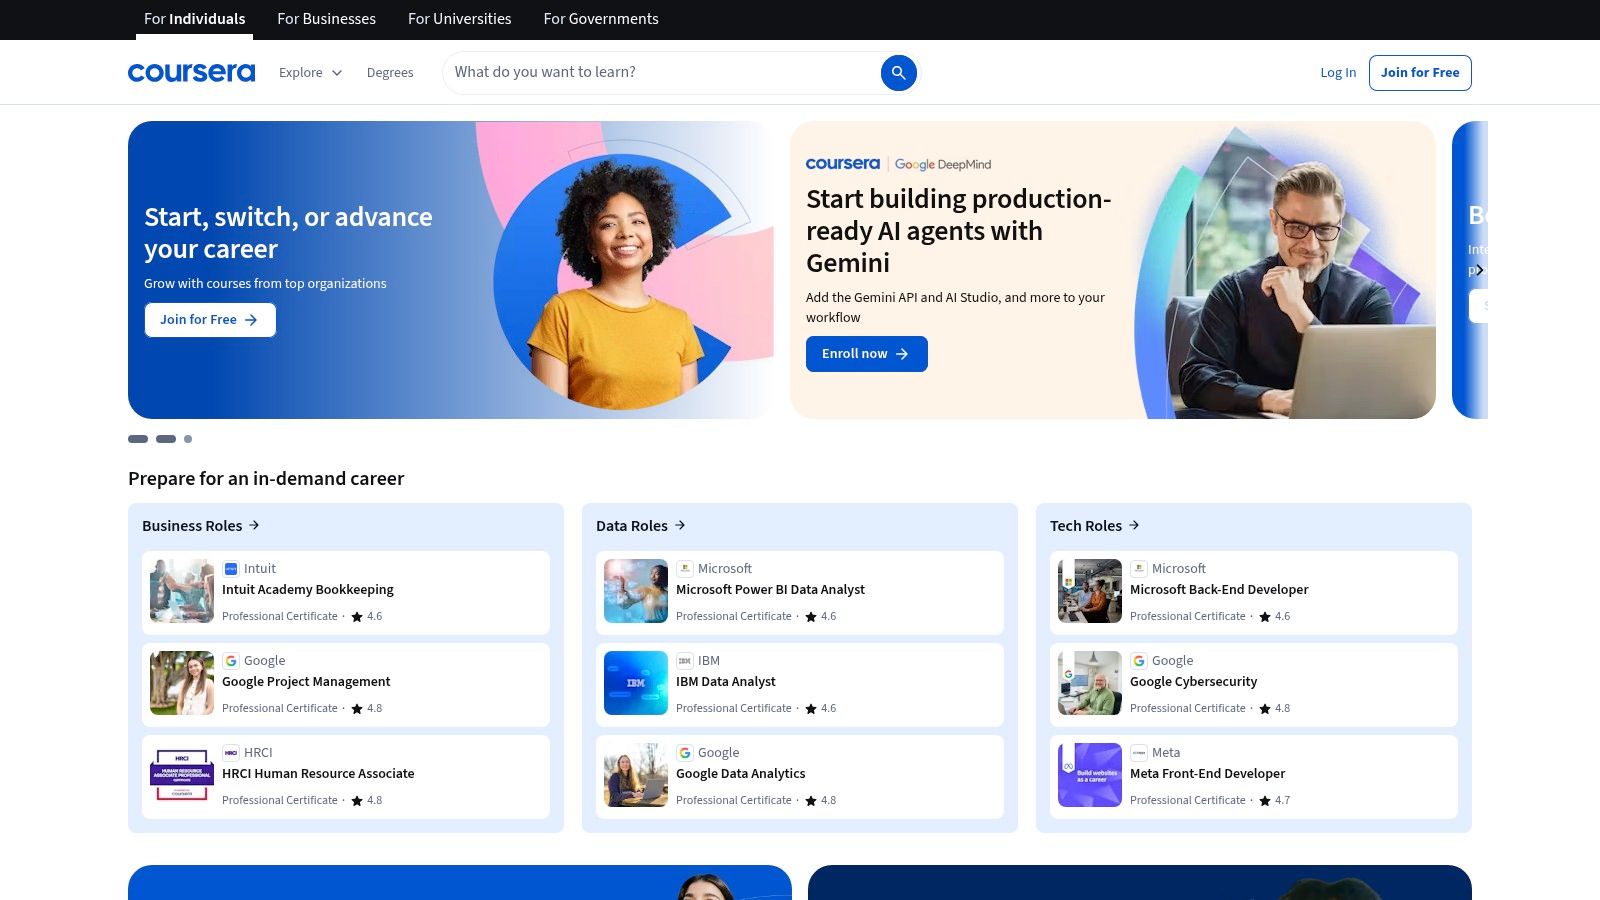This screenshot has height=900, width=1600.
Task: Click Google logo on Project Management card
Action: [231, 660]
